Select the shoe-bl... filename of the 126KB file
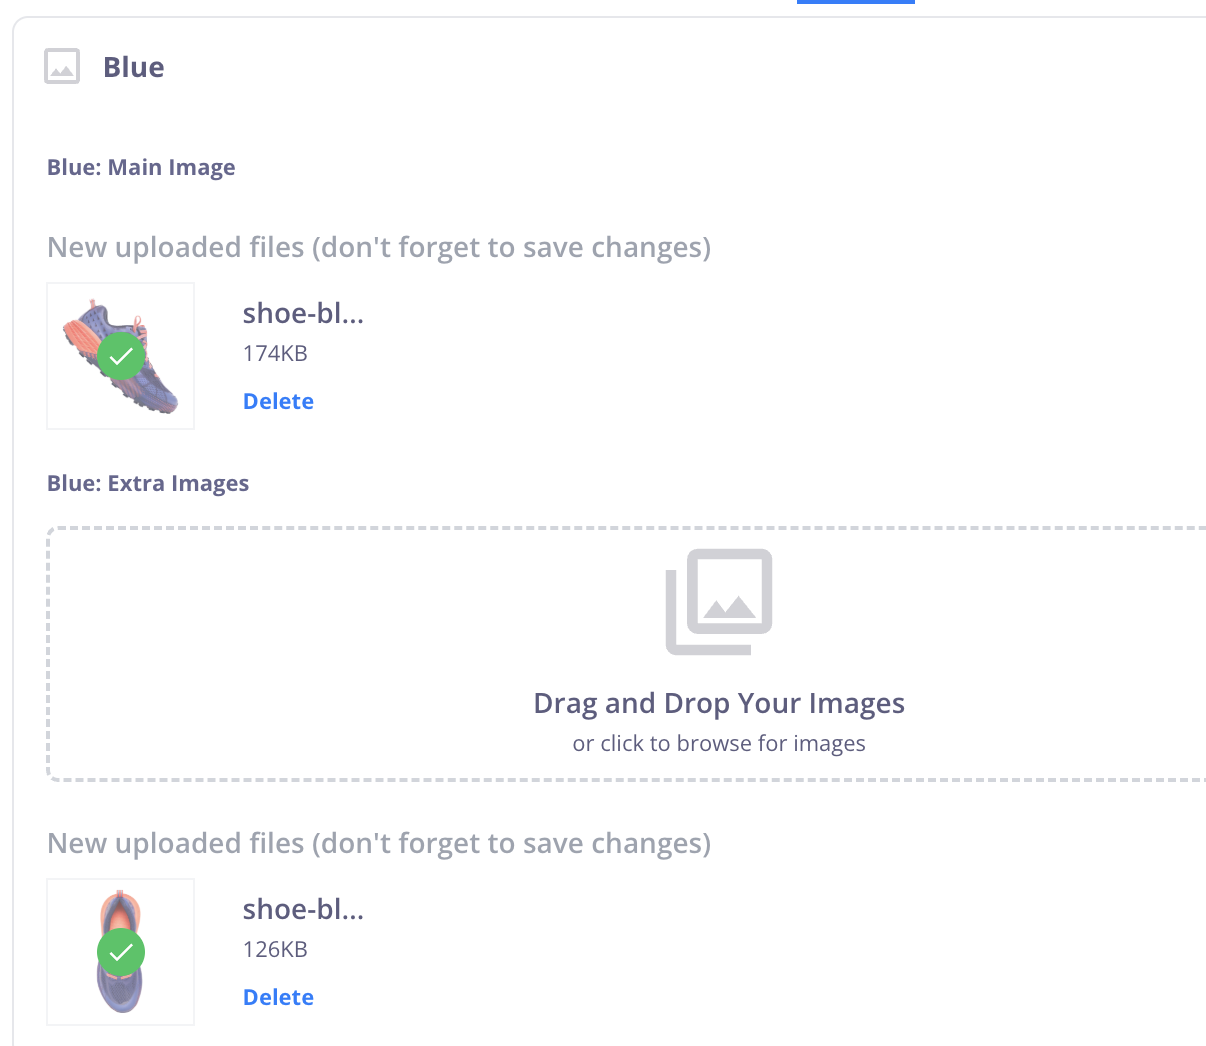1206x1046 pixels. (303, 909)
